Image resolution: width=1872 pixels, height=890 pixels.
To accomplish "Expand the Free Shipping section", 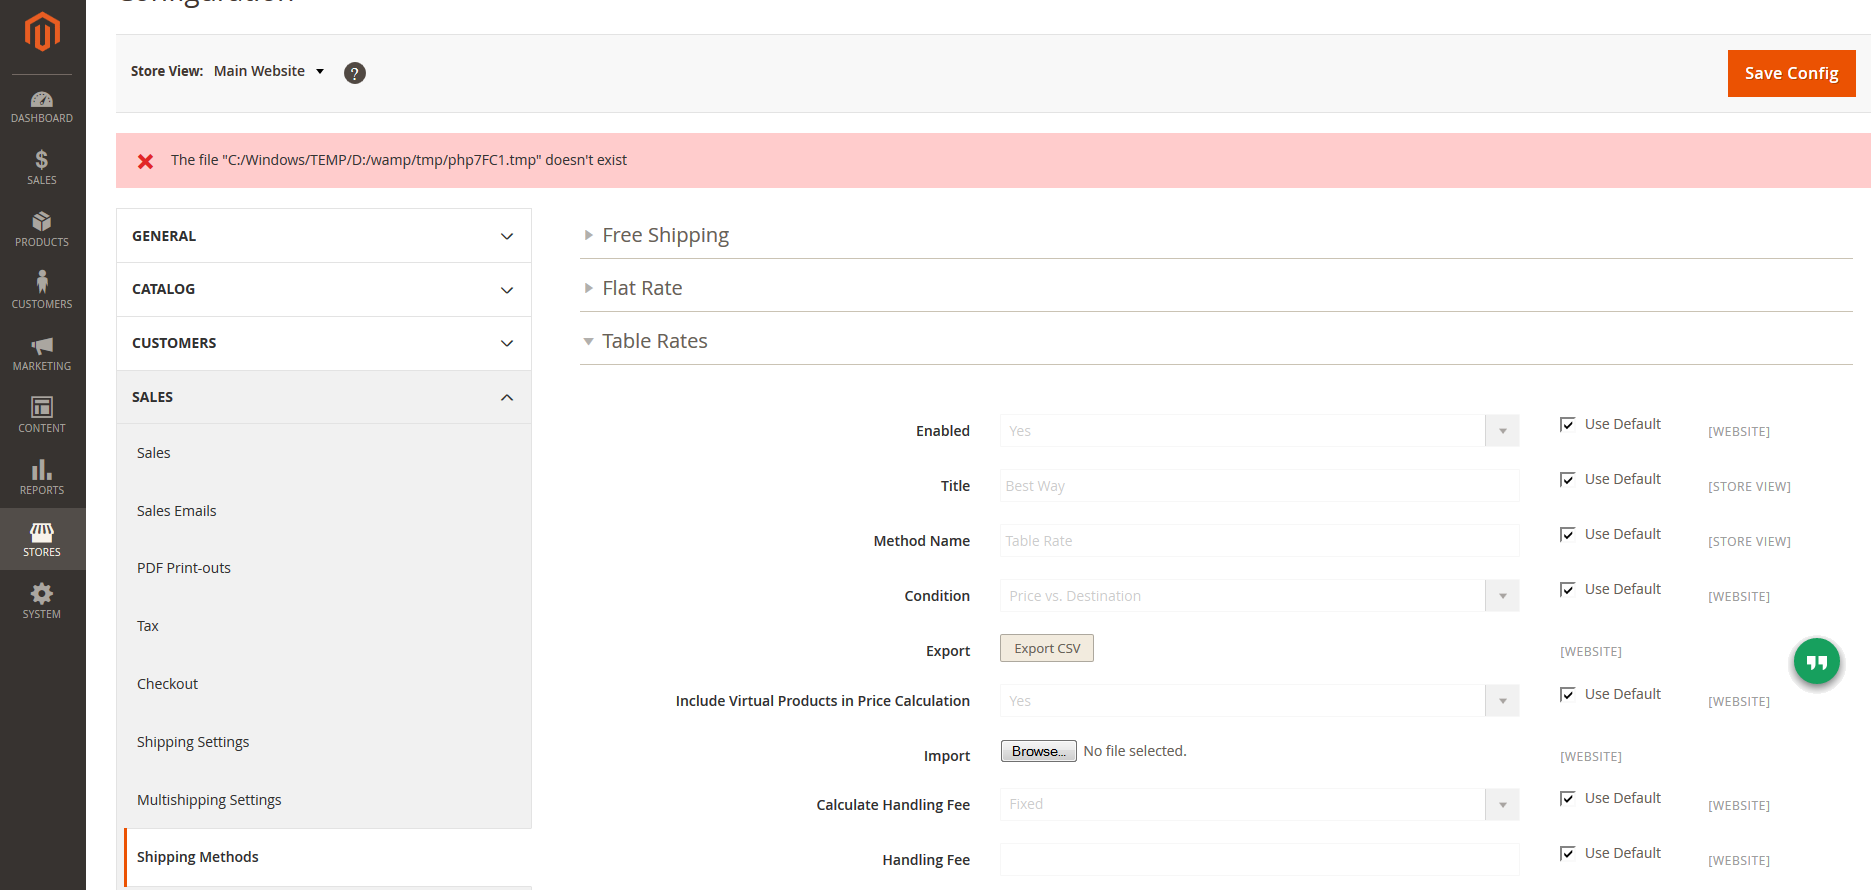I will (665, 235).
